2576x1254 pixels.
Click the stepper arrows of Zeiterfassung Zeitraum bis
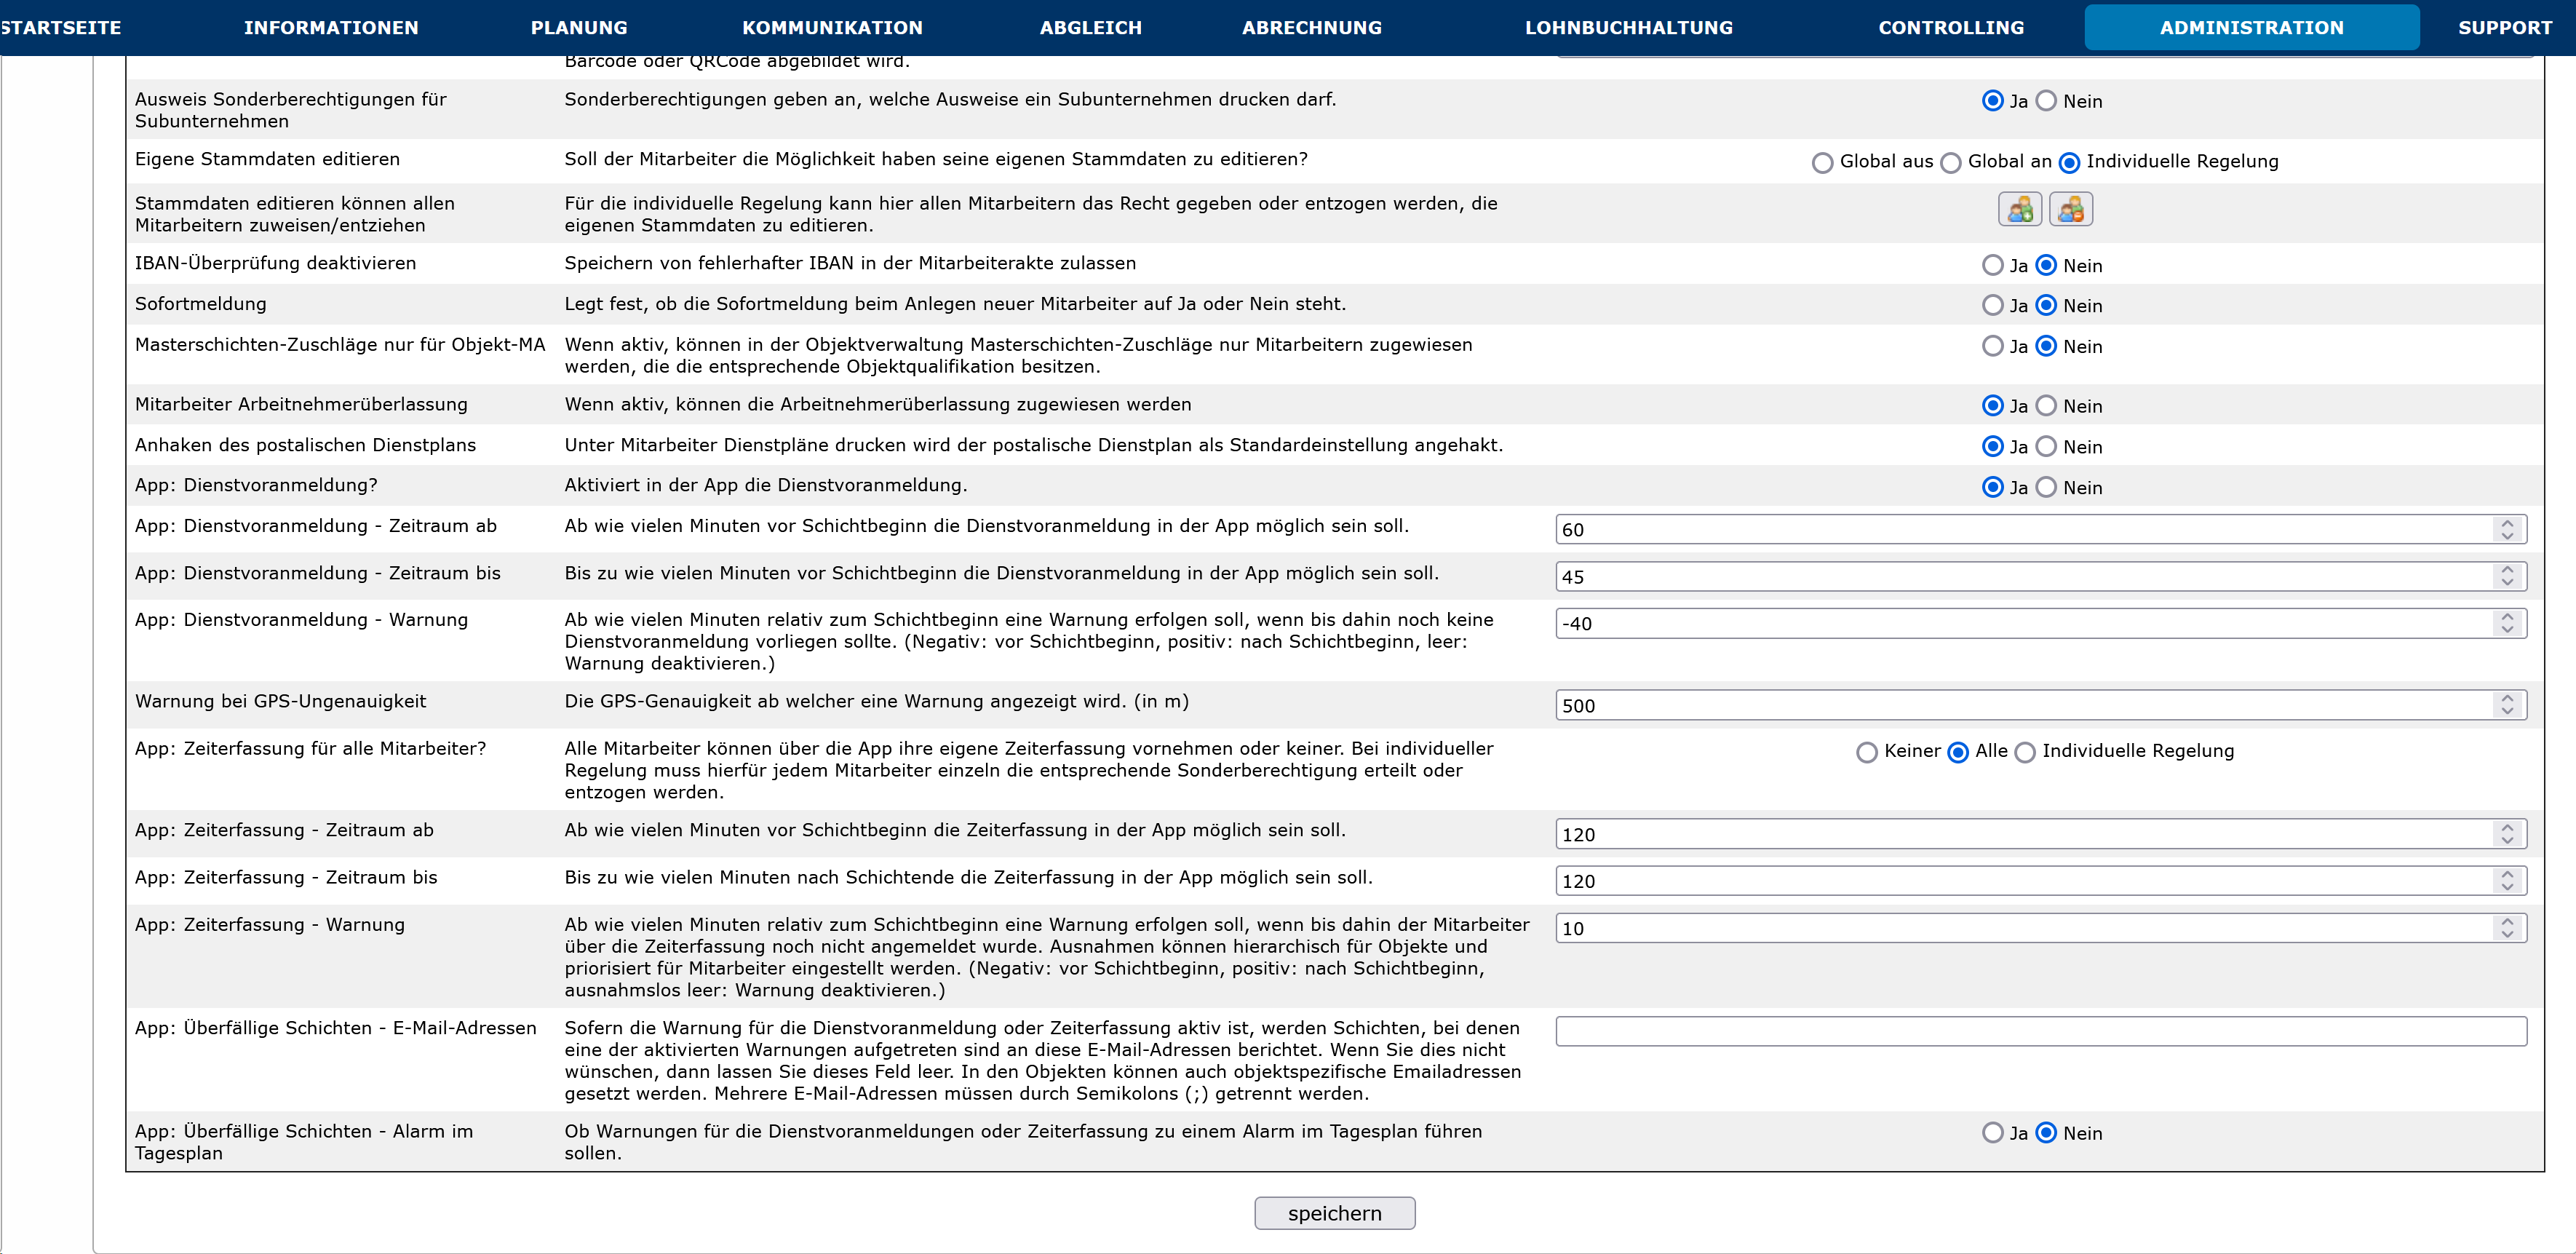pyautogui.click(x=2507, y=881)
